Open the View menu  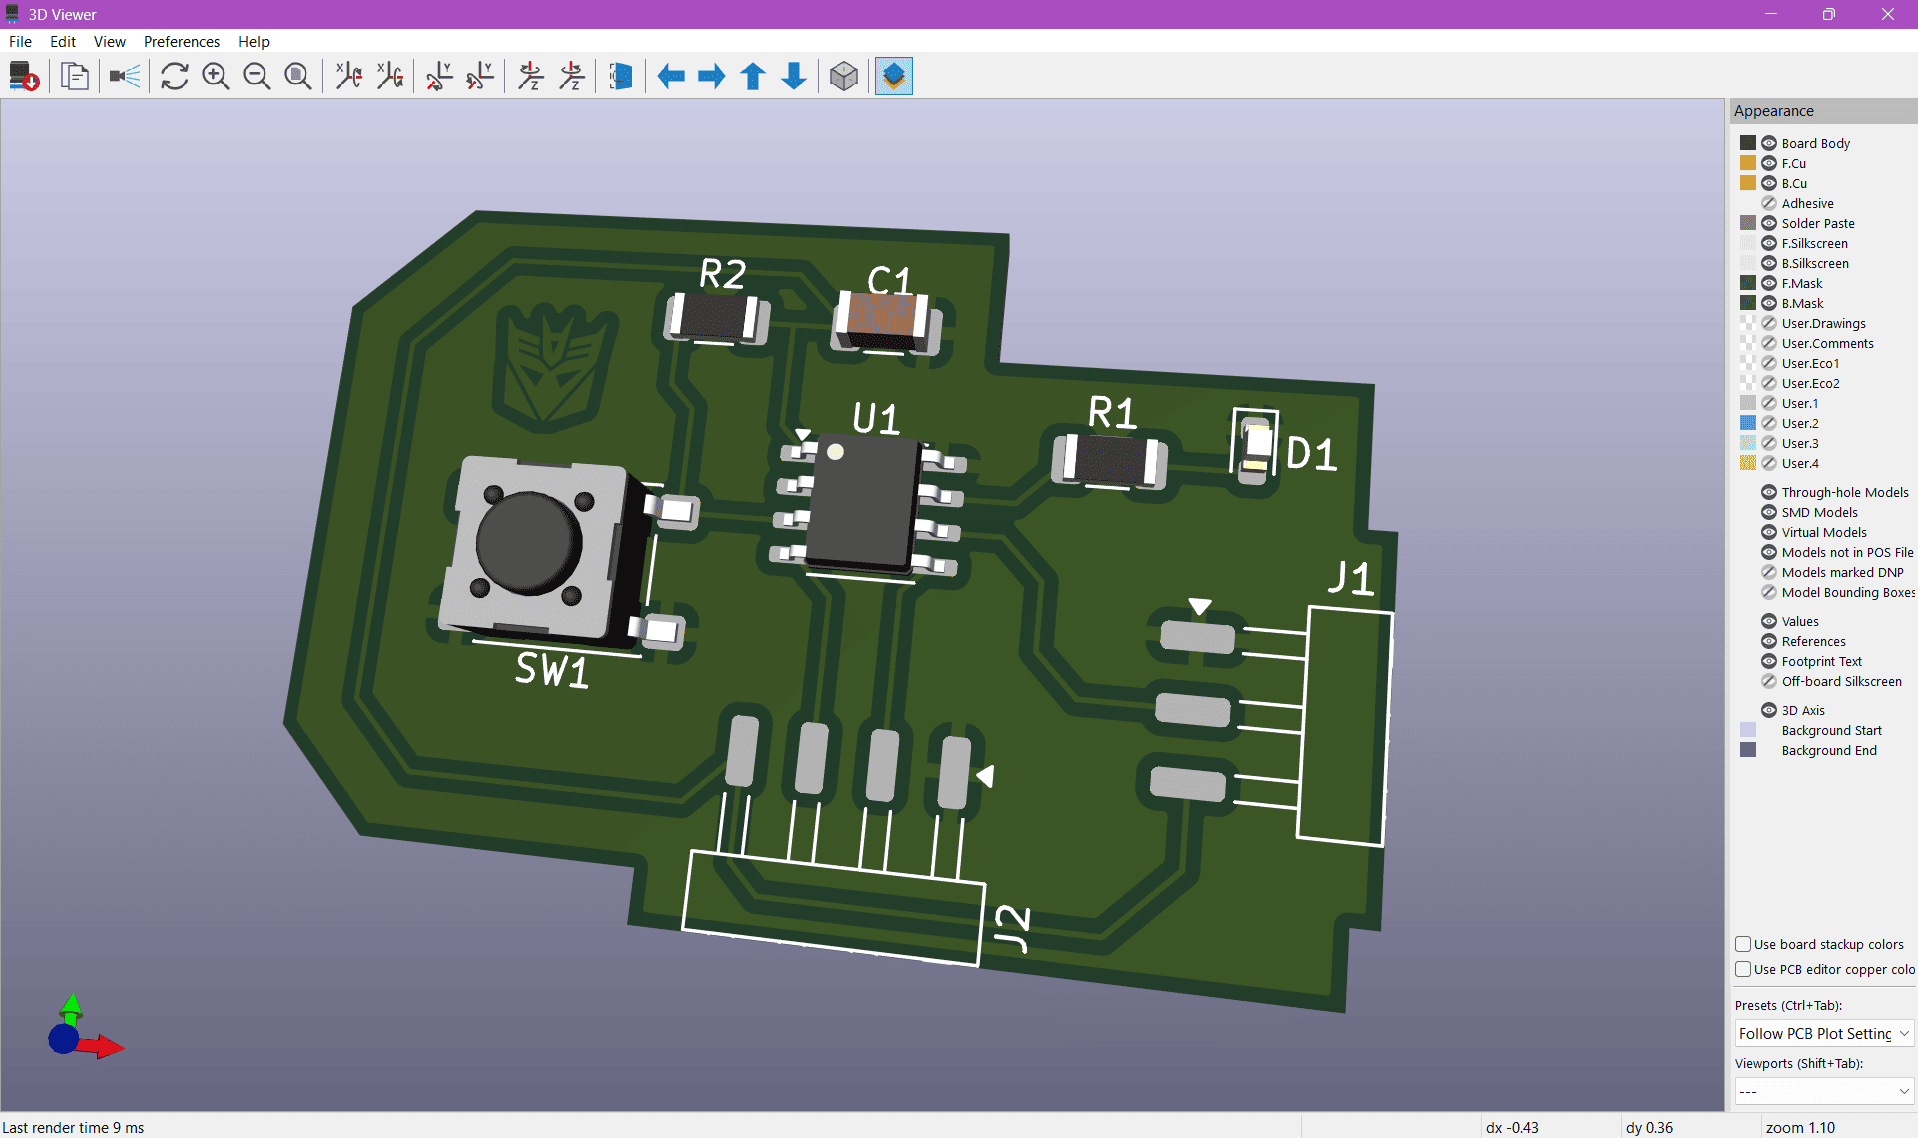[x=109, y=41]
